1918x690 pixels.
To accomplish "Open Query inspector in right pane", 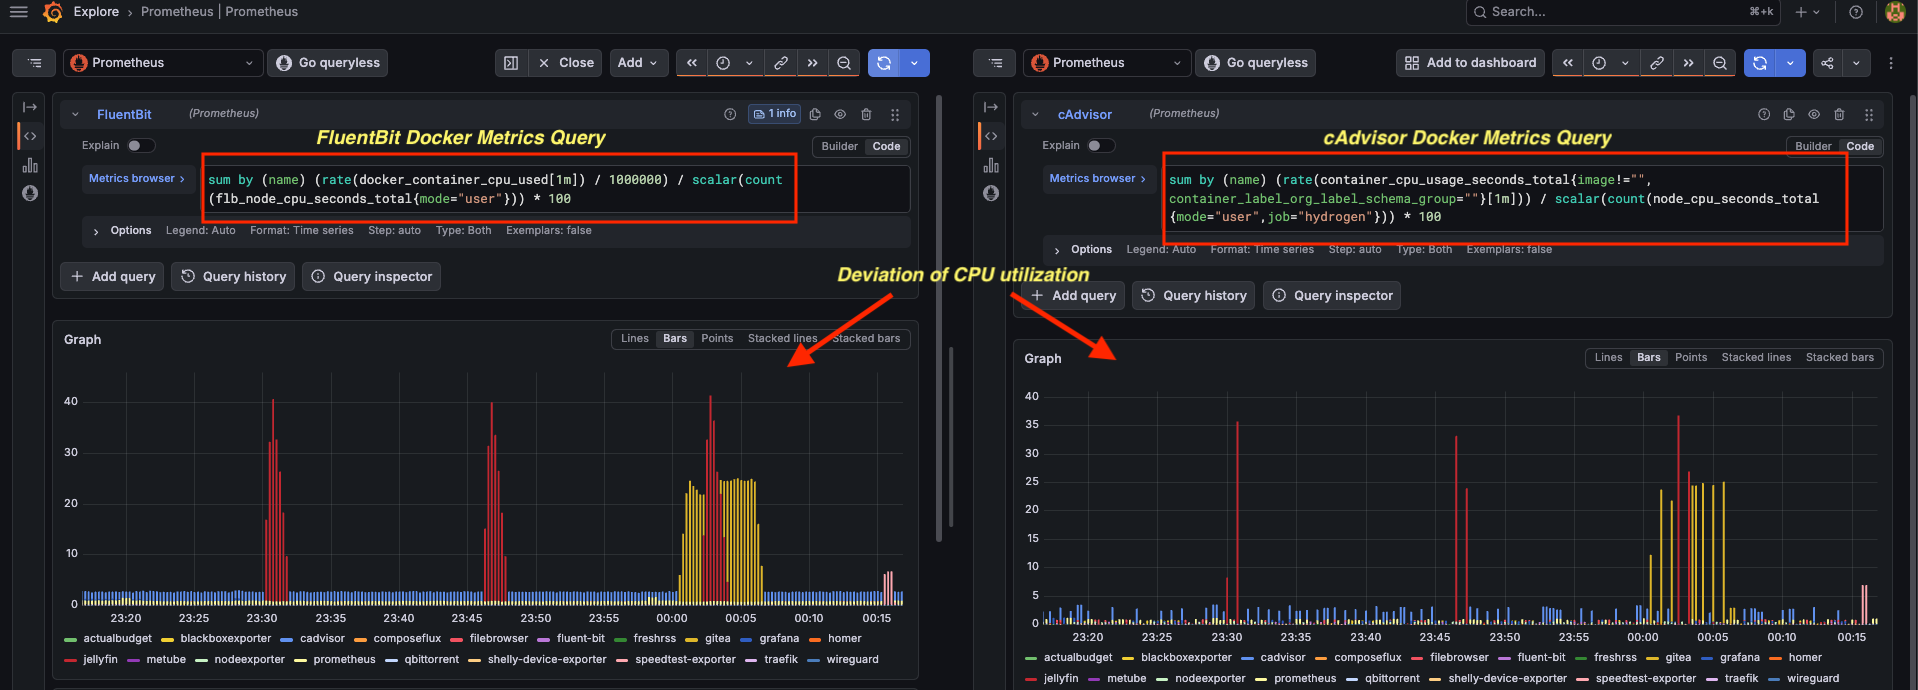I will (x=1332, y=296).
